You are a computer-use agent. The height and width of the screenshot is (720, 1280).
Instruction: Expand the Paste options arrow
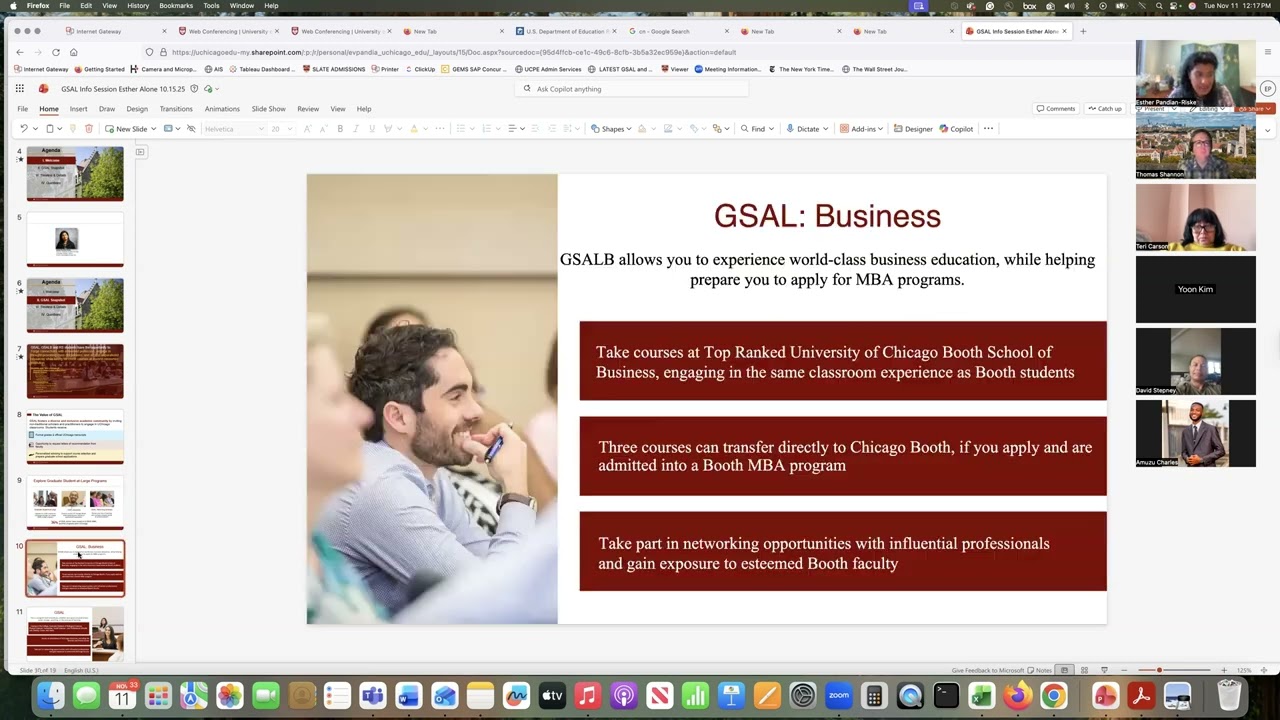pos(60,129)
